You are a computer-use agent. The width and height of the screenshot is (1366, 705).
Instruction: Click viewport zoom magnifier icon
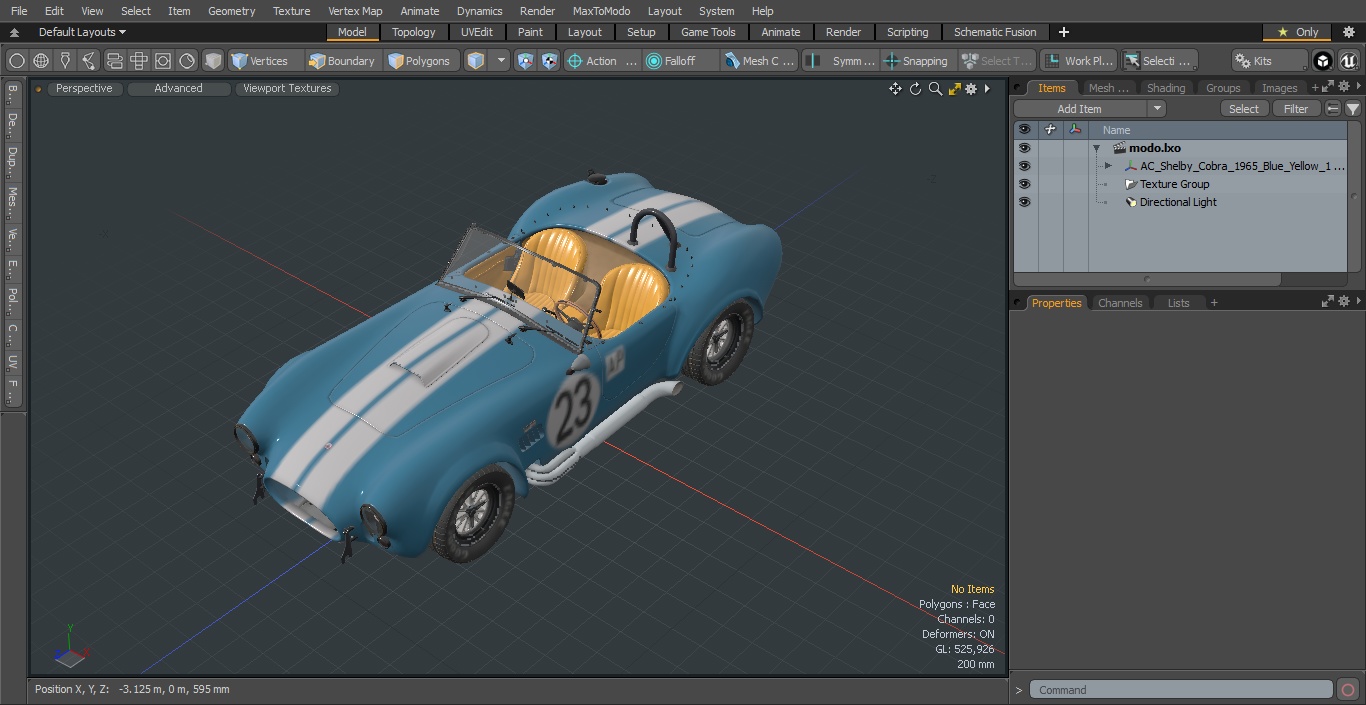pos(935,89)
